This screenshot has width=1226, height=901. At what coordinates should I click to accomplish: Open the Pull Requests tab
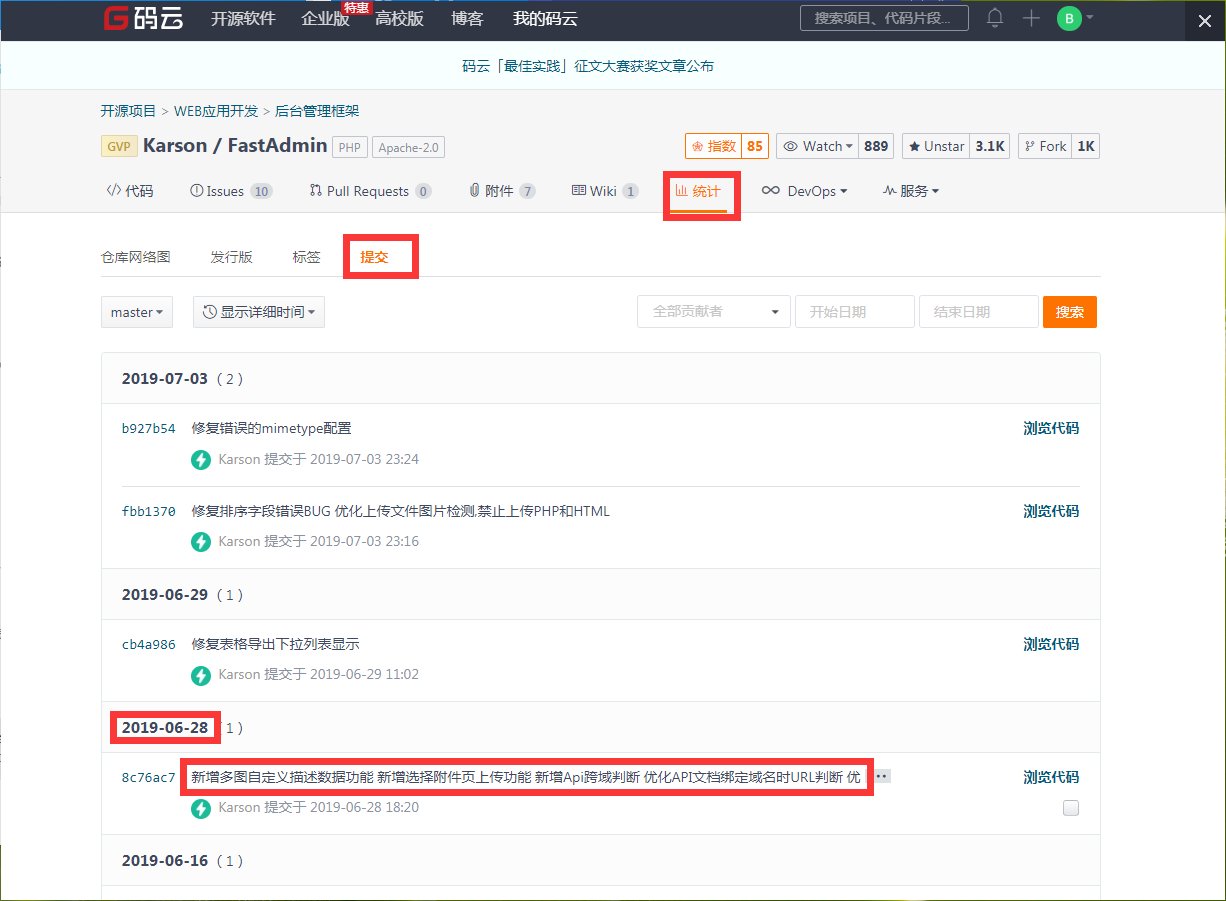[x=370, y=191]
